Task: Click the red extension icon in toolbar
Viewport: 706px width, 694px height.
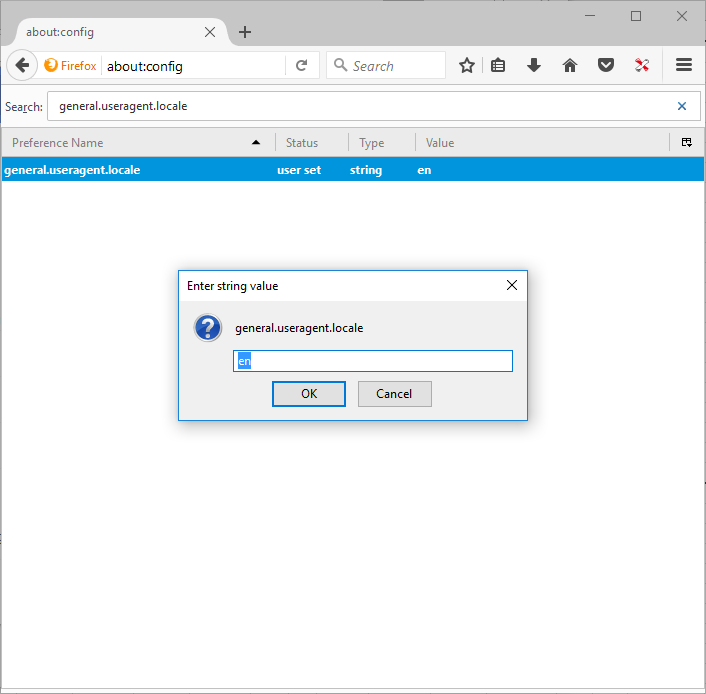Action: 642,66
